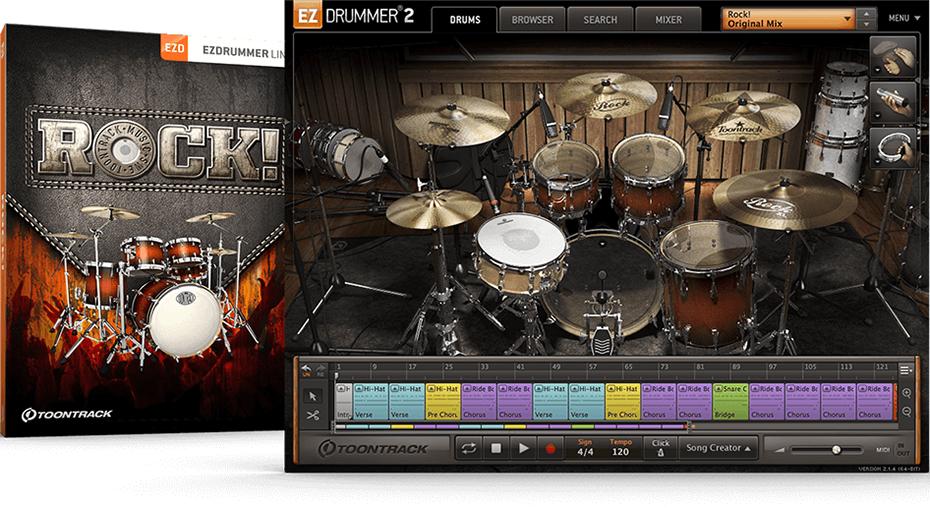Click the Toontrack logo in the transport bar
The image size is (930, 508).
[373, 449]
